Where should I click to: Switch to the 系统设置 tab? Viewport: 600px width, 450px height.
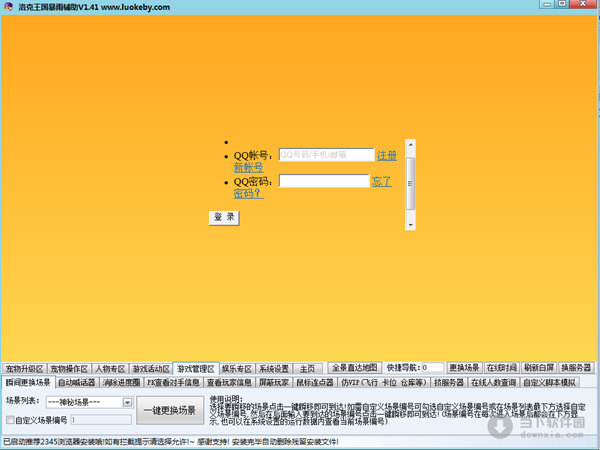click(274, 369)
